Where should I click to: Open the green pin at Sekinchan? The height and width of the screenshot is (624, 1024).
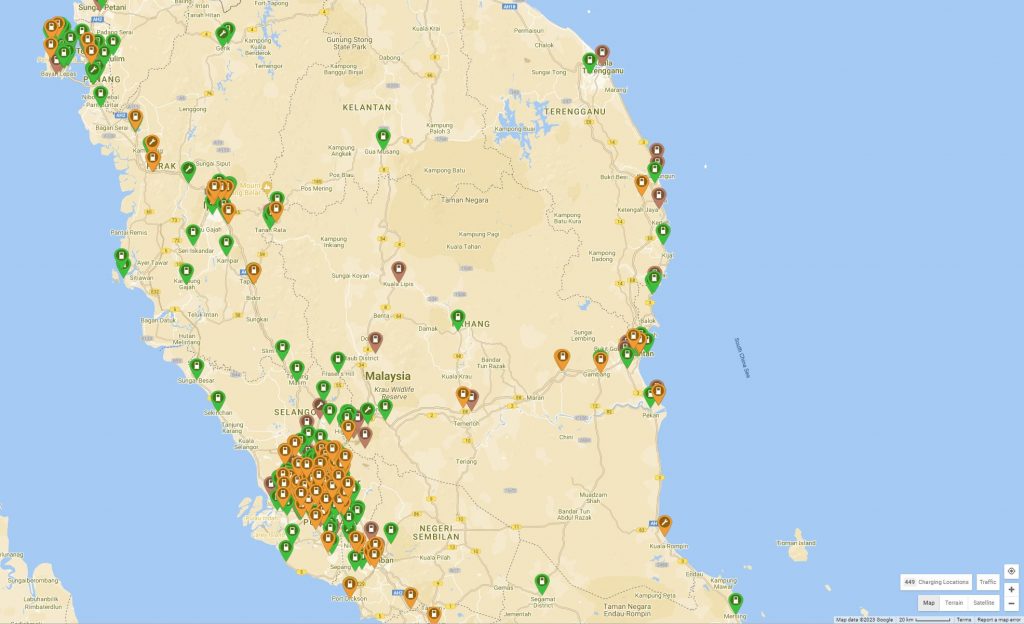tap(212, 396)
